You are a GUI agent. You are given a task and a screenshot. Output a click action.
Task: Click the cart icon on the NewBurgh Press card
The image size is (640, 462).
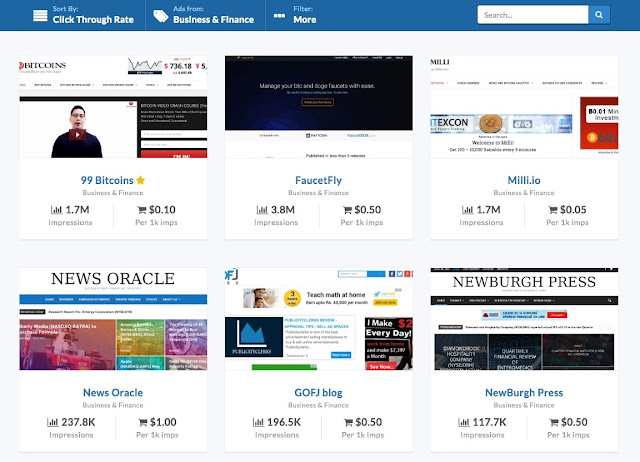coord(554,422)
